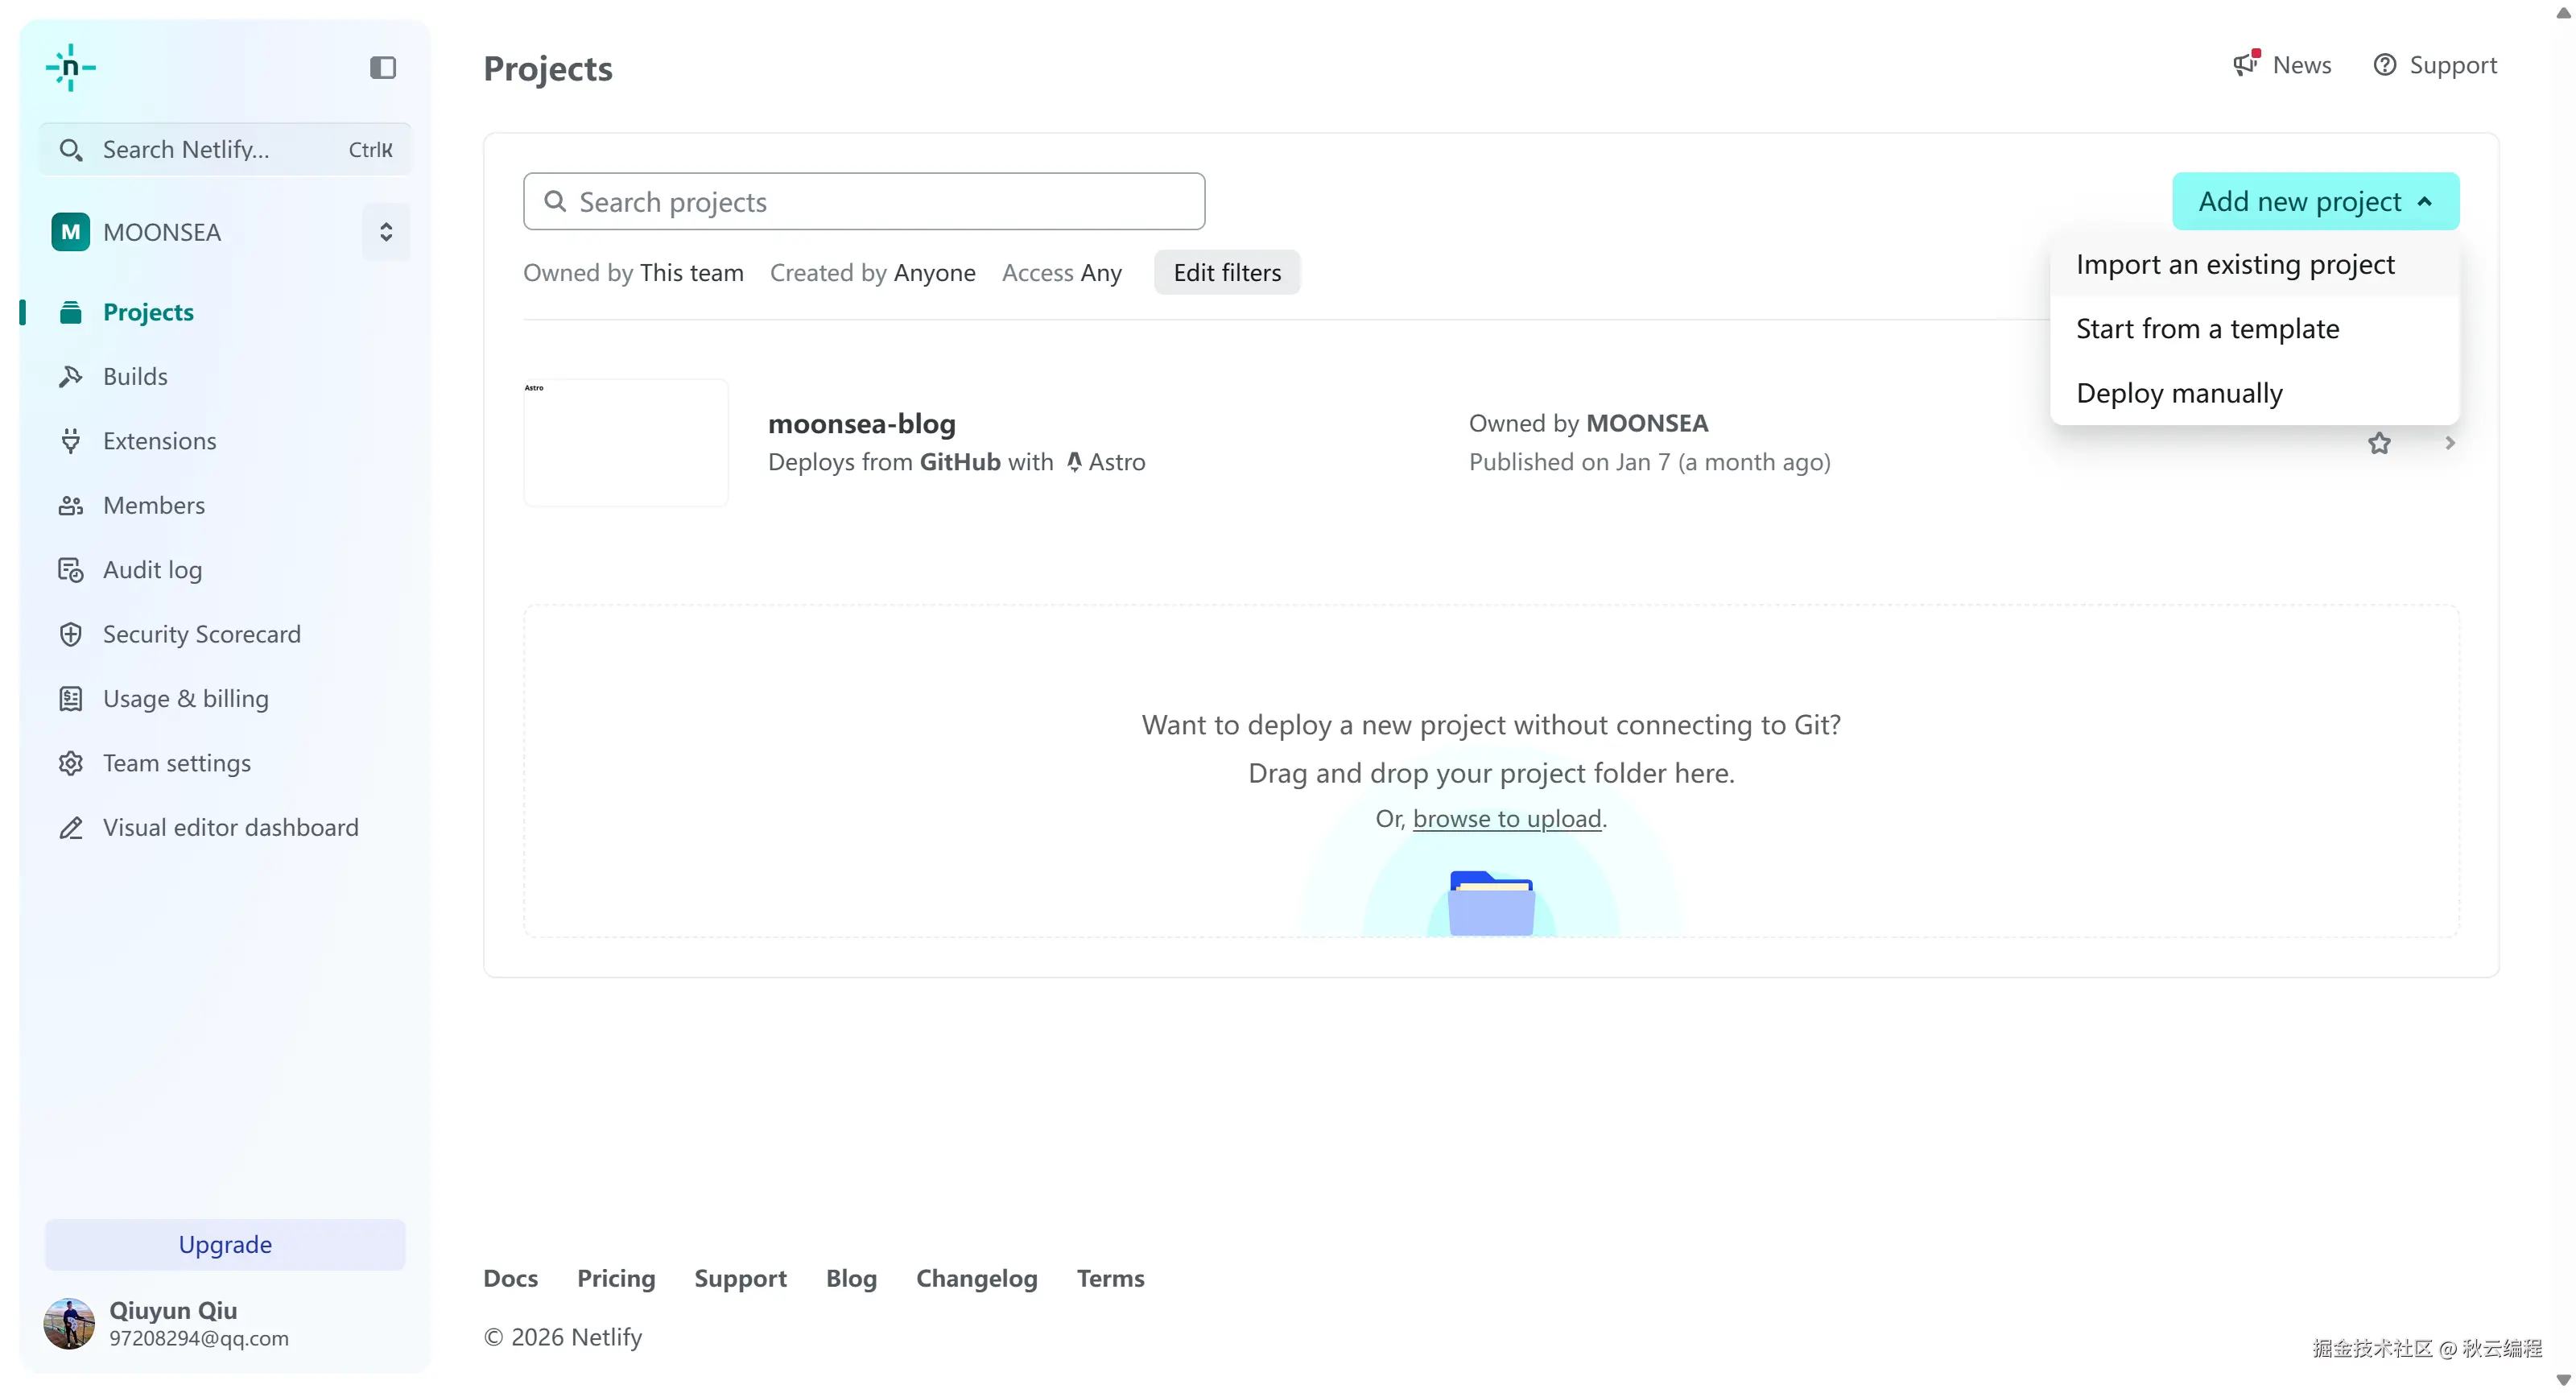The image size is (2576, 1393).
Task: Open the Audit log page
Action: tap(152, 569)
